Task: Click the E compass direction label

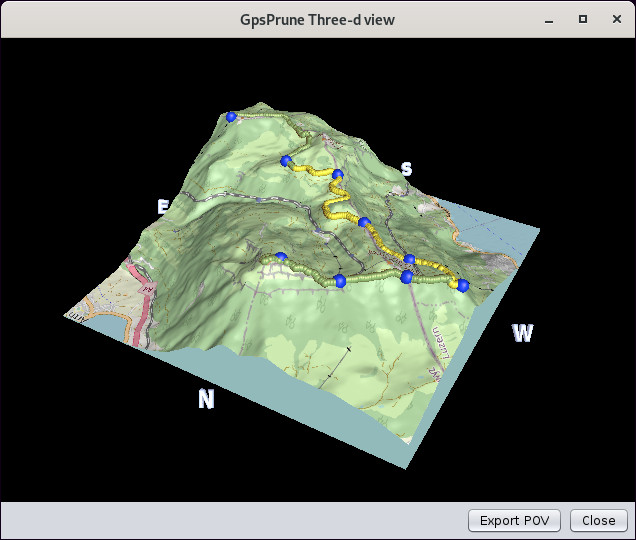Action: (163, 206)
